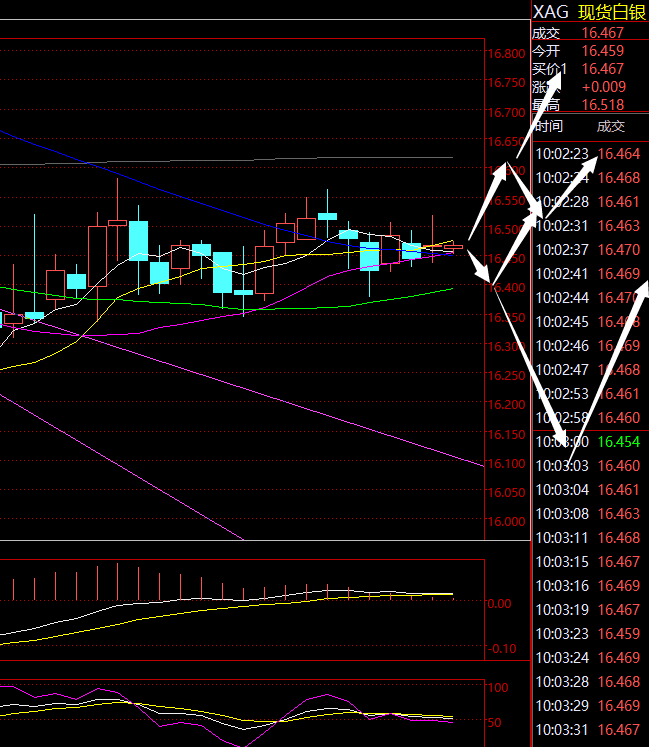This screenshot has width=649, height=747.
Task: Select the 10:03:23 tick at 16.459
Action: pos(590,634)
